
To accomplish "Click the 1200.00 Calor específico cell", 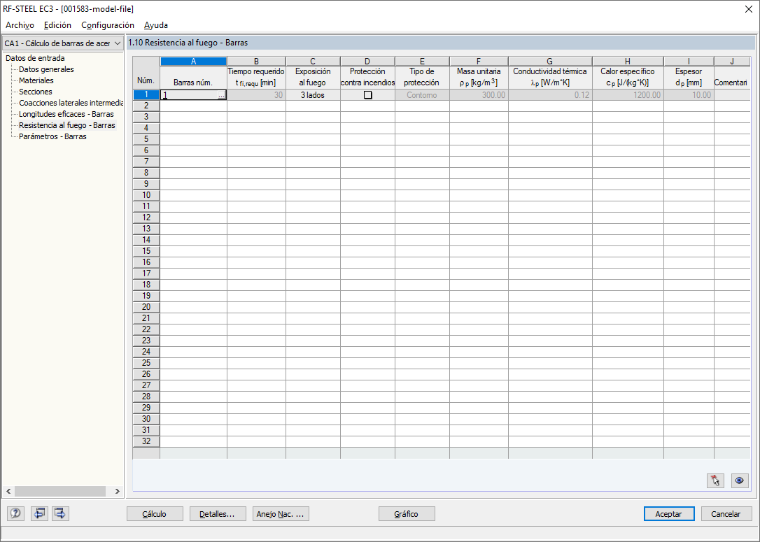I will pyautogui.click(x=628, y=95).
